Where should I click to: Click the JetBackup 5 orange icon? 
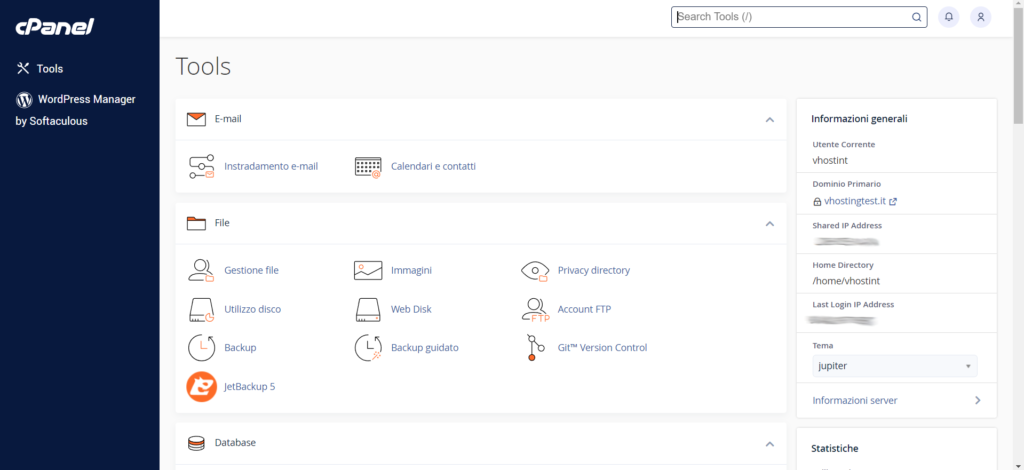[201, 386]
